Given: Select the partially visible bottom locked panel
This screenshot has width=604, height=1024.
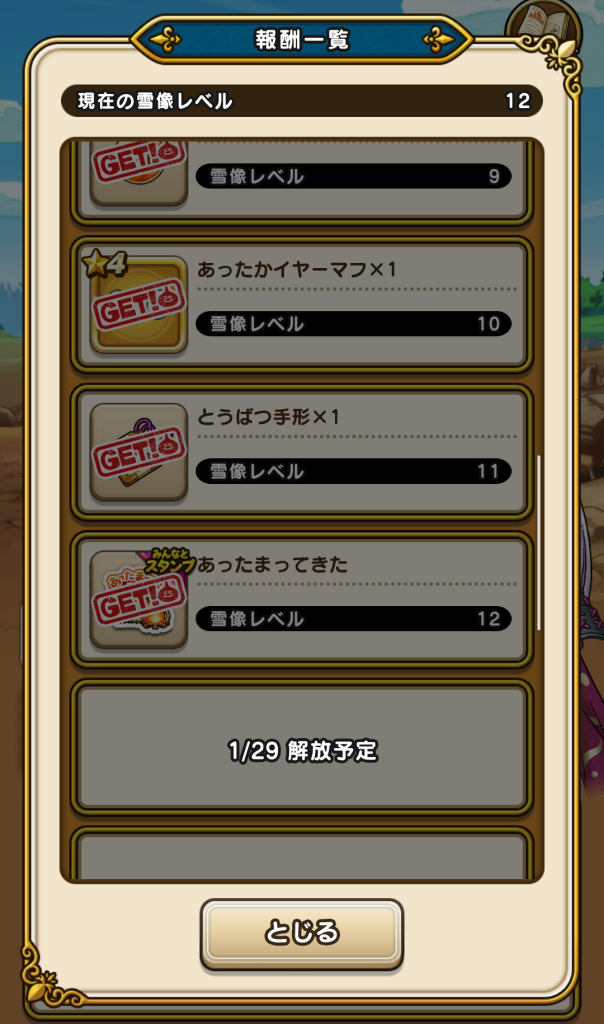Looking at the screenshot, I should (x=302, y=854).
